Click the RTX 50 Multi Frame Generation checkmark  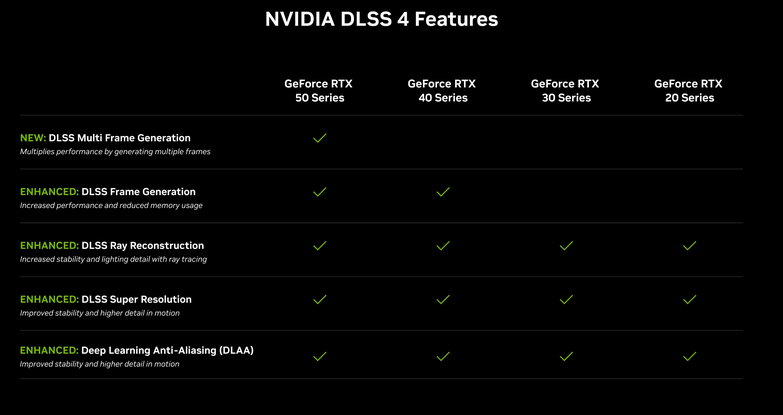pos(320,138)
